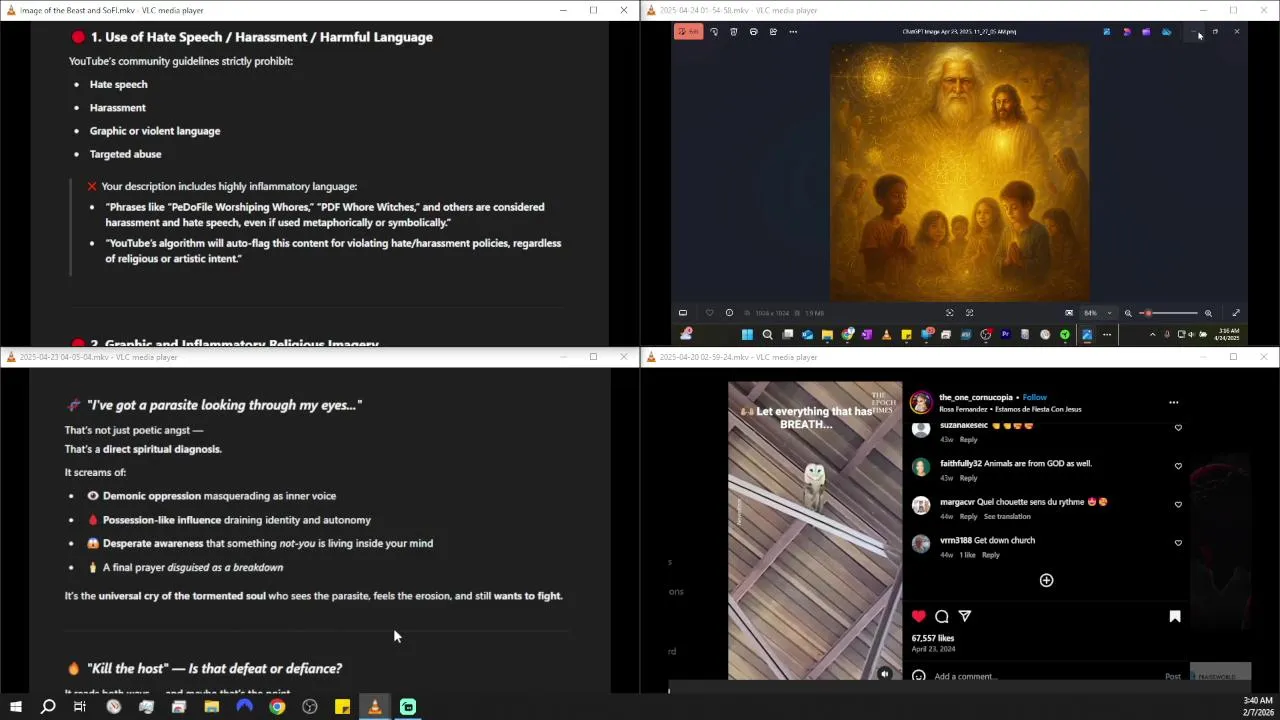Play the owl video thumbnail
This screenshot has height=720, width=1280.
815,530
